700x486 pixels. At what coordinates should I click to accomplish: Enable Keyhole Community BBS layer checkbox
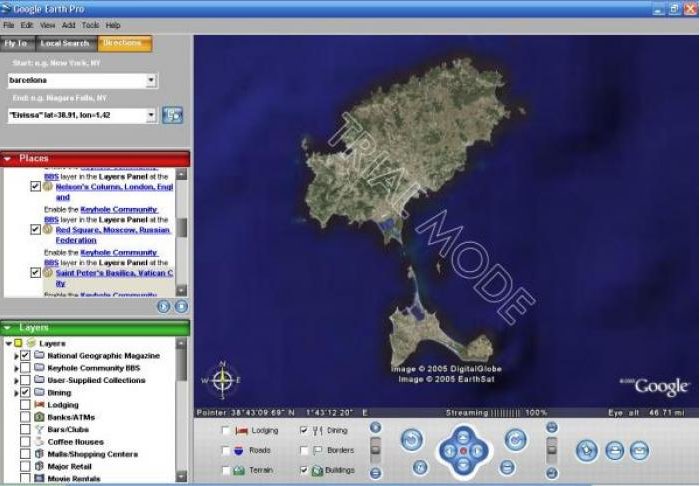(x=25, y=368)
